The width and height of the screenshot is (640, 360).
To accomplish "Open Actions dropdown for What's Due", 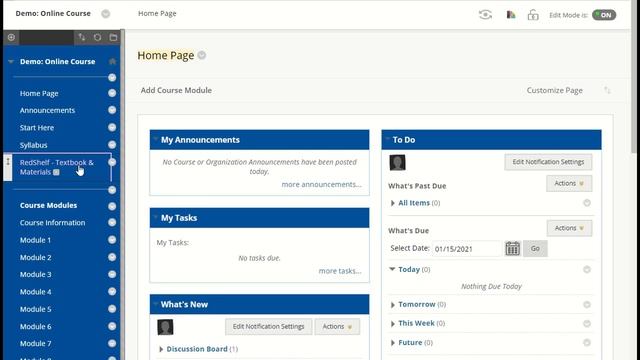I will tap(569, 228).
